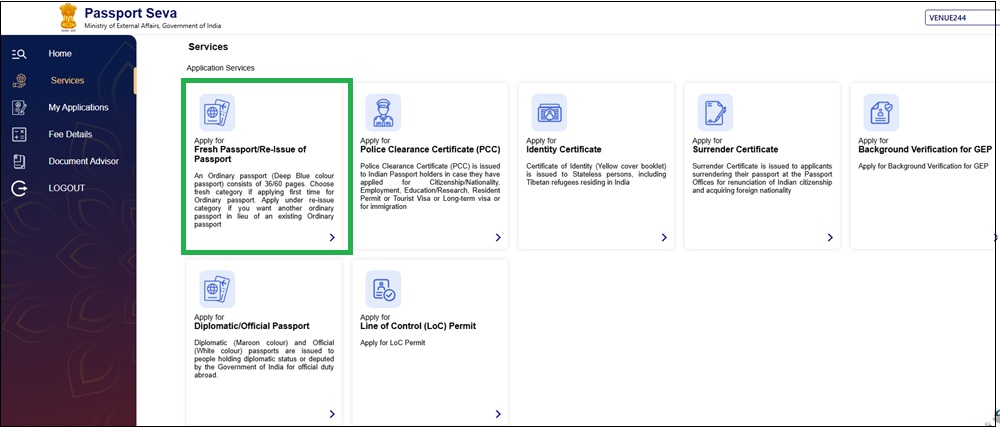Click the Police Clearance Certificate officer icon
Screen dimensions: 1000x427
pos(383,113)
